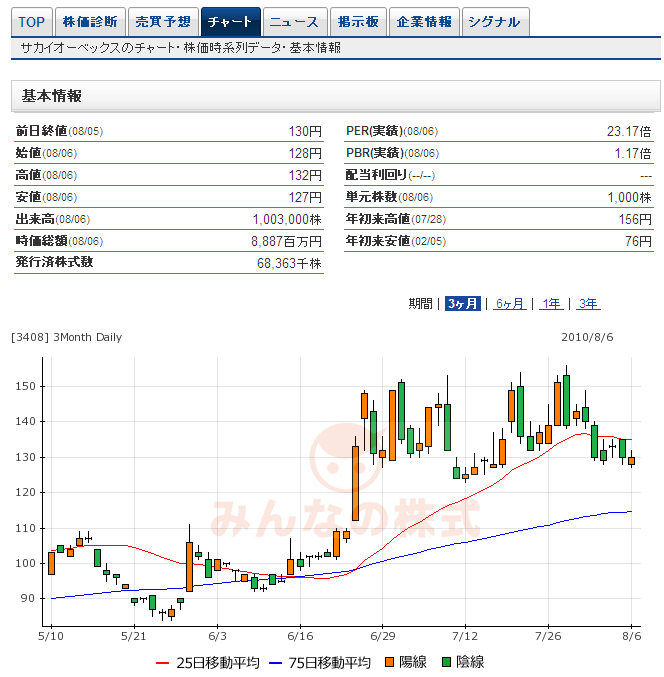Change chart period to 1年

pyautogui.click(x=551, y=304)
